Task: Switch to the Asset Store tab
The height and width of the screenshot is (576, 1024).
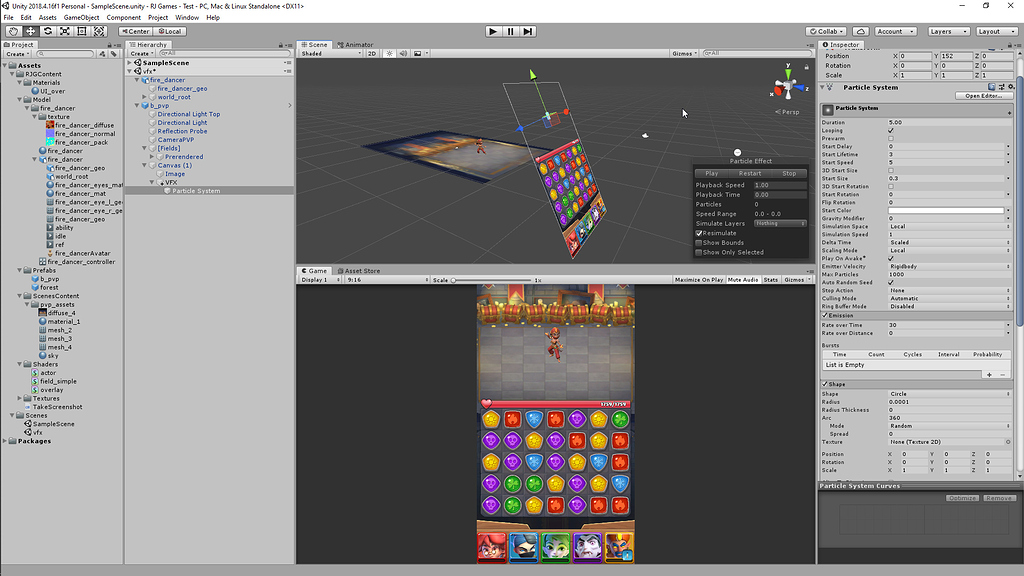Action: coord(360,270)
